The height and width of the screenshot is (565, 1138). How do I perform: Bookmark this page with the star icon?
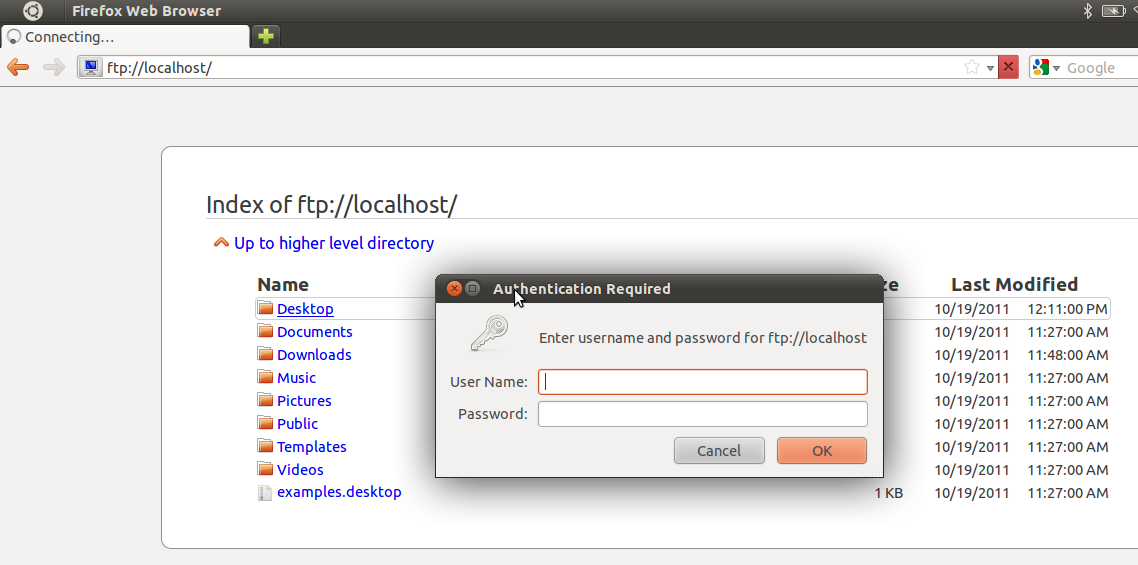[x=972, y=68]
